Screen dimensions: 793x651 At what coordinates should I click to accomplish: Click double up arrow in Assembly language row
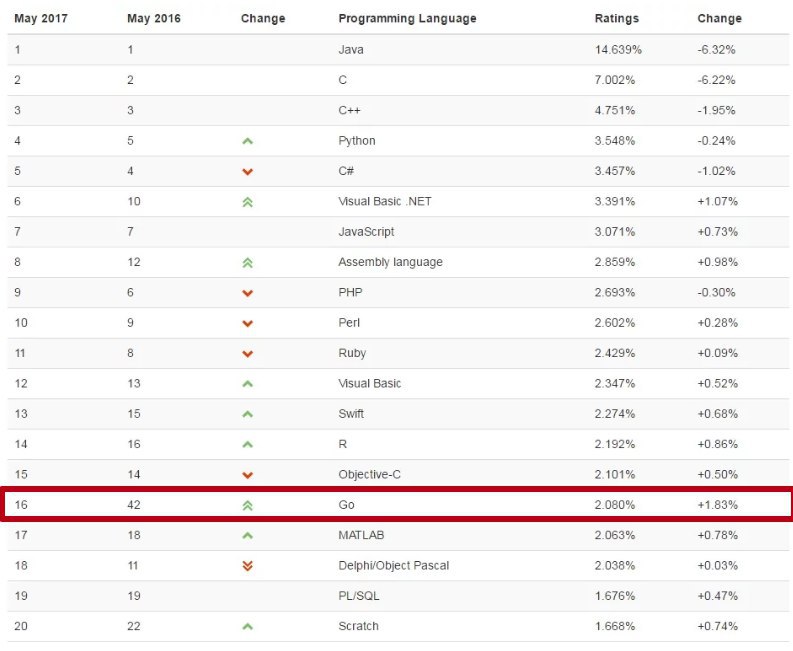(x=248, y=263)
